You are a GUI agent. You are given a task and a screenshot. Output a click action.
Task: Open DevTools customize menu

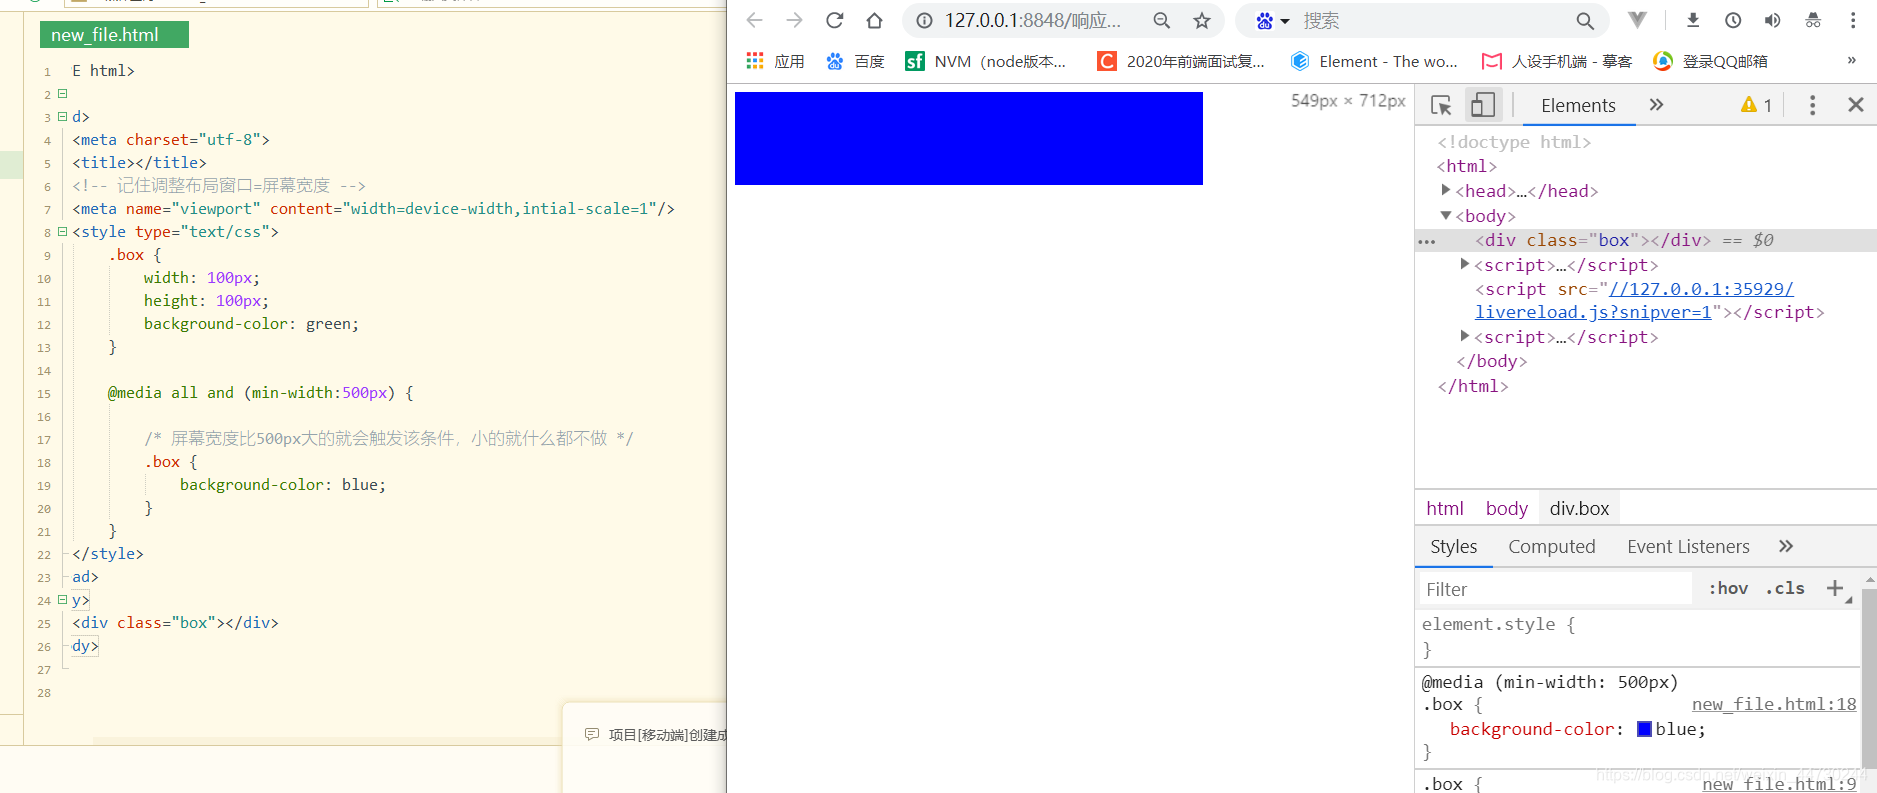(1812, 105)
